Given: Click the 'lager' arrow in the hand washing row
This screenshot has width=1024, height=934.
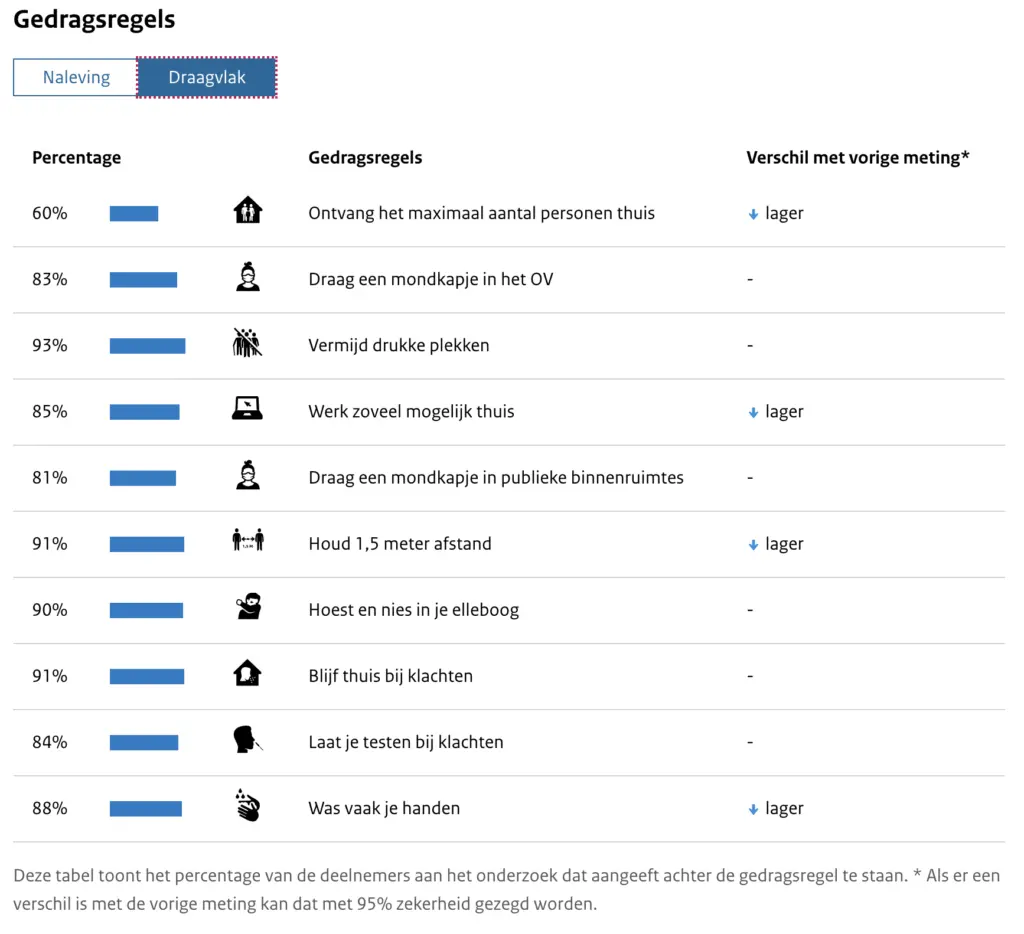Looking at the screenshot, I should point(754,809).
